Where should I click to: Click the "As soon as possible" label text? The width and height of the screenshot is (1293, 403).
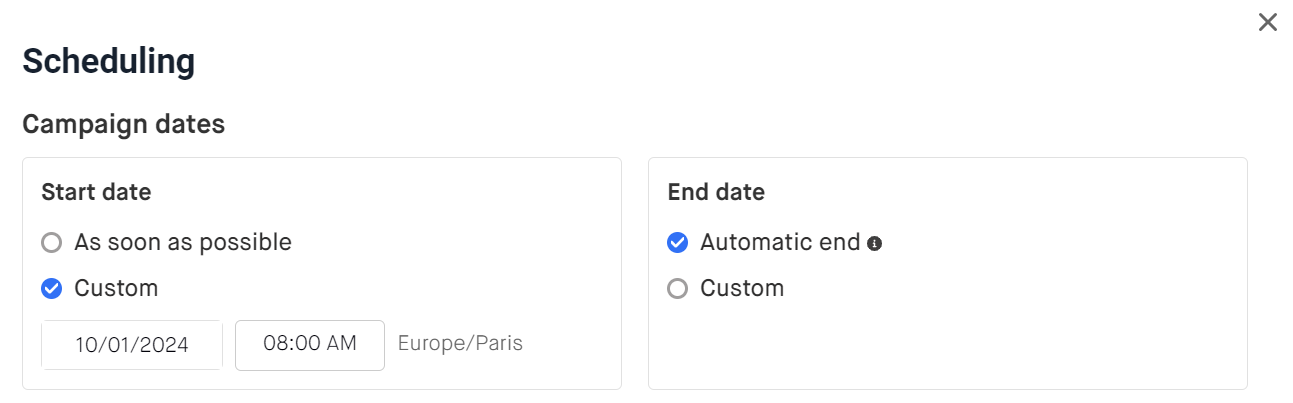[x=183, y=242]
